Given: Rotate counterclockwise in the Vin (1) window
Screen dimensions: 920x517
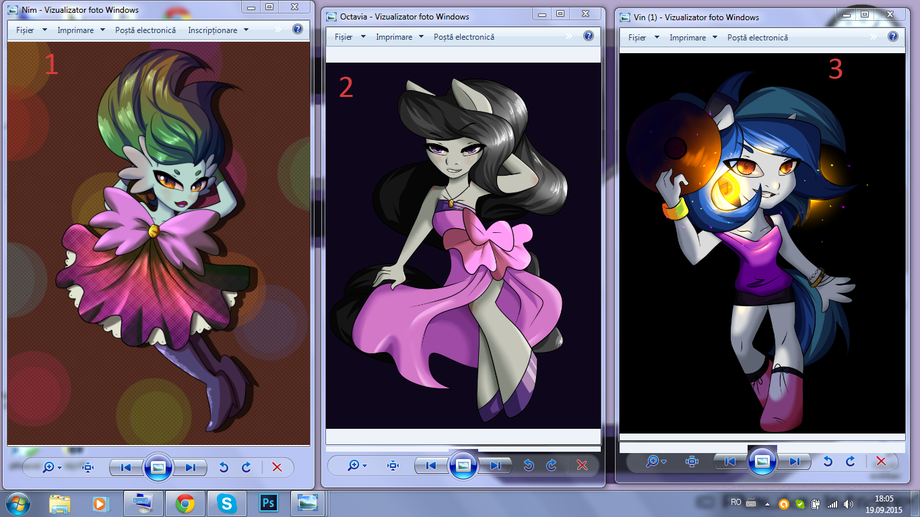Looking at the screenshot, I should point(826,461).
